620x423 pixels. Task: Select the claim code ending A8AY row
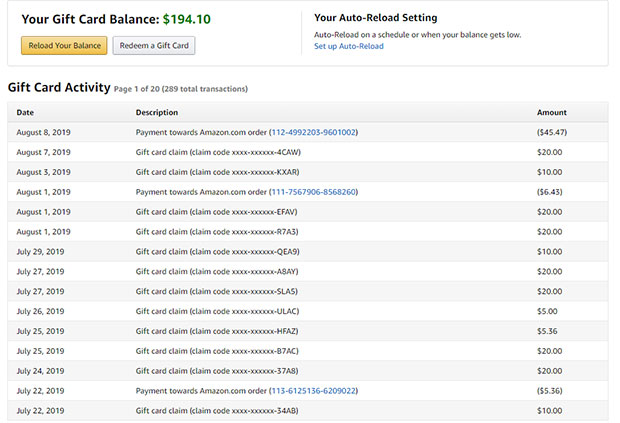pos(308,272)
